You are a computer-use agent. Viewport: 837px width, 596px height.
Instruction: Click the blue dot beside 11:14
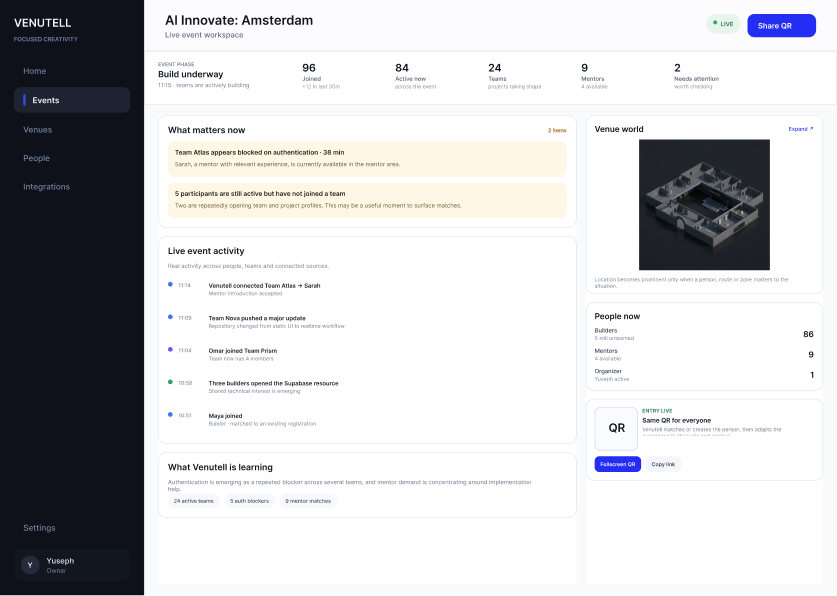click(x=170, y=284)
